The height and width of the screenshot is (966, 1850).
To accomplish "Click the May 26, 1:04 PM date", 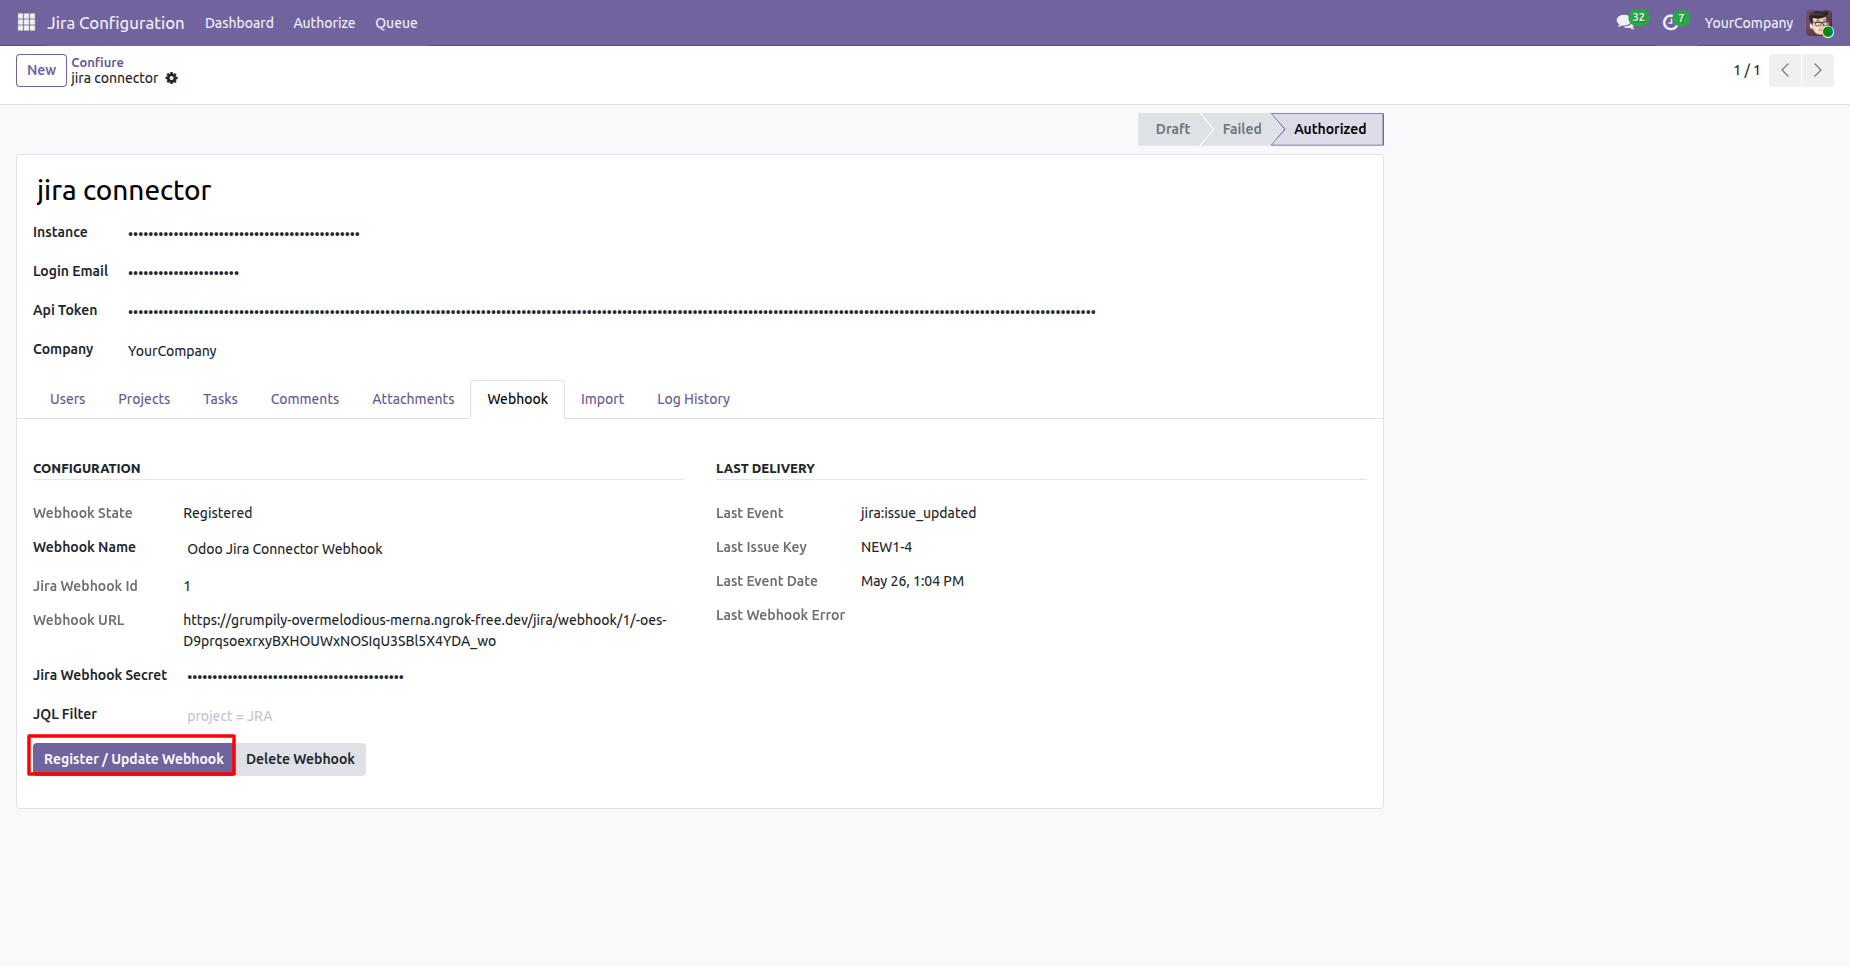I will 912,581.
